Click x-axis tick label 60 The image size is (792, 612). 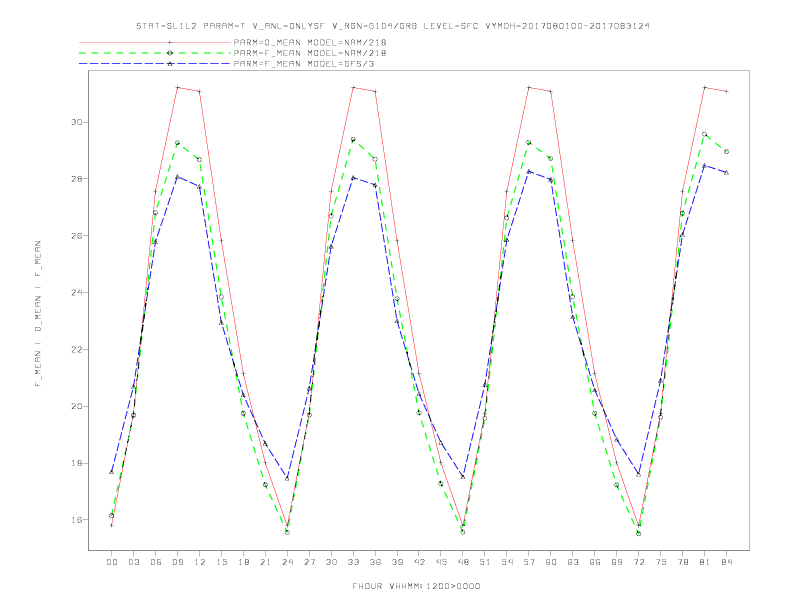[551, 562]
